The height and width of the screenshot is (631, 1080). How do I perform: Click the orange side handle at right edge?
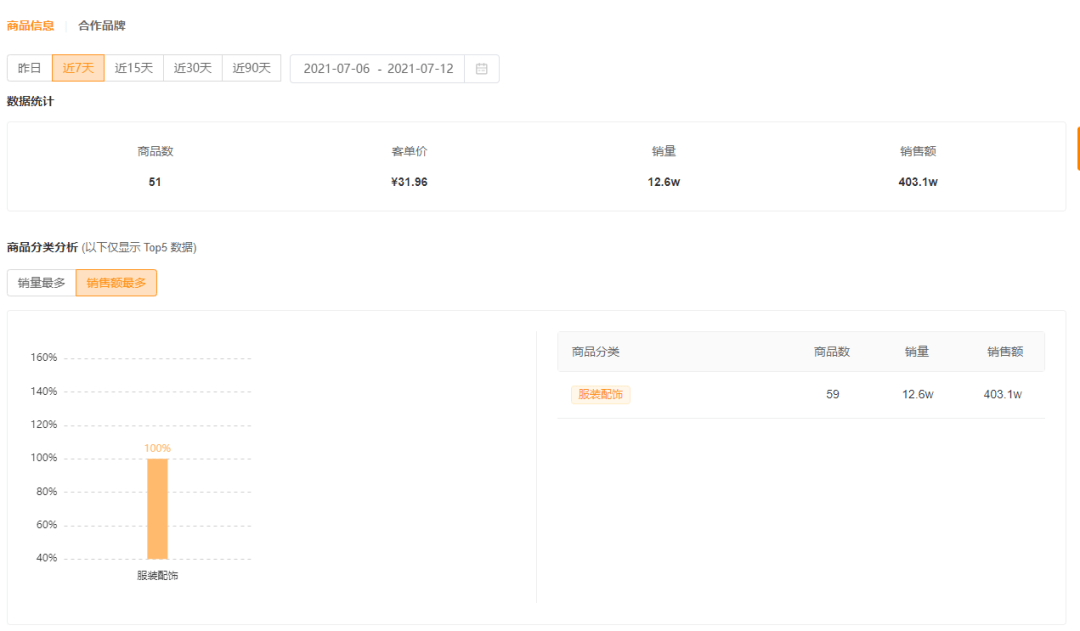(1077, 148)
